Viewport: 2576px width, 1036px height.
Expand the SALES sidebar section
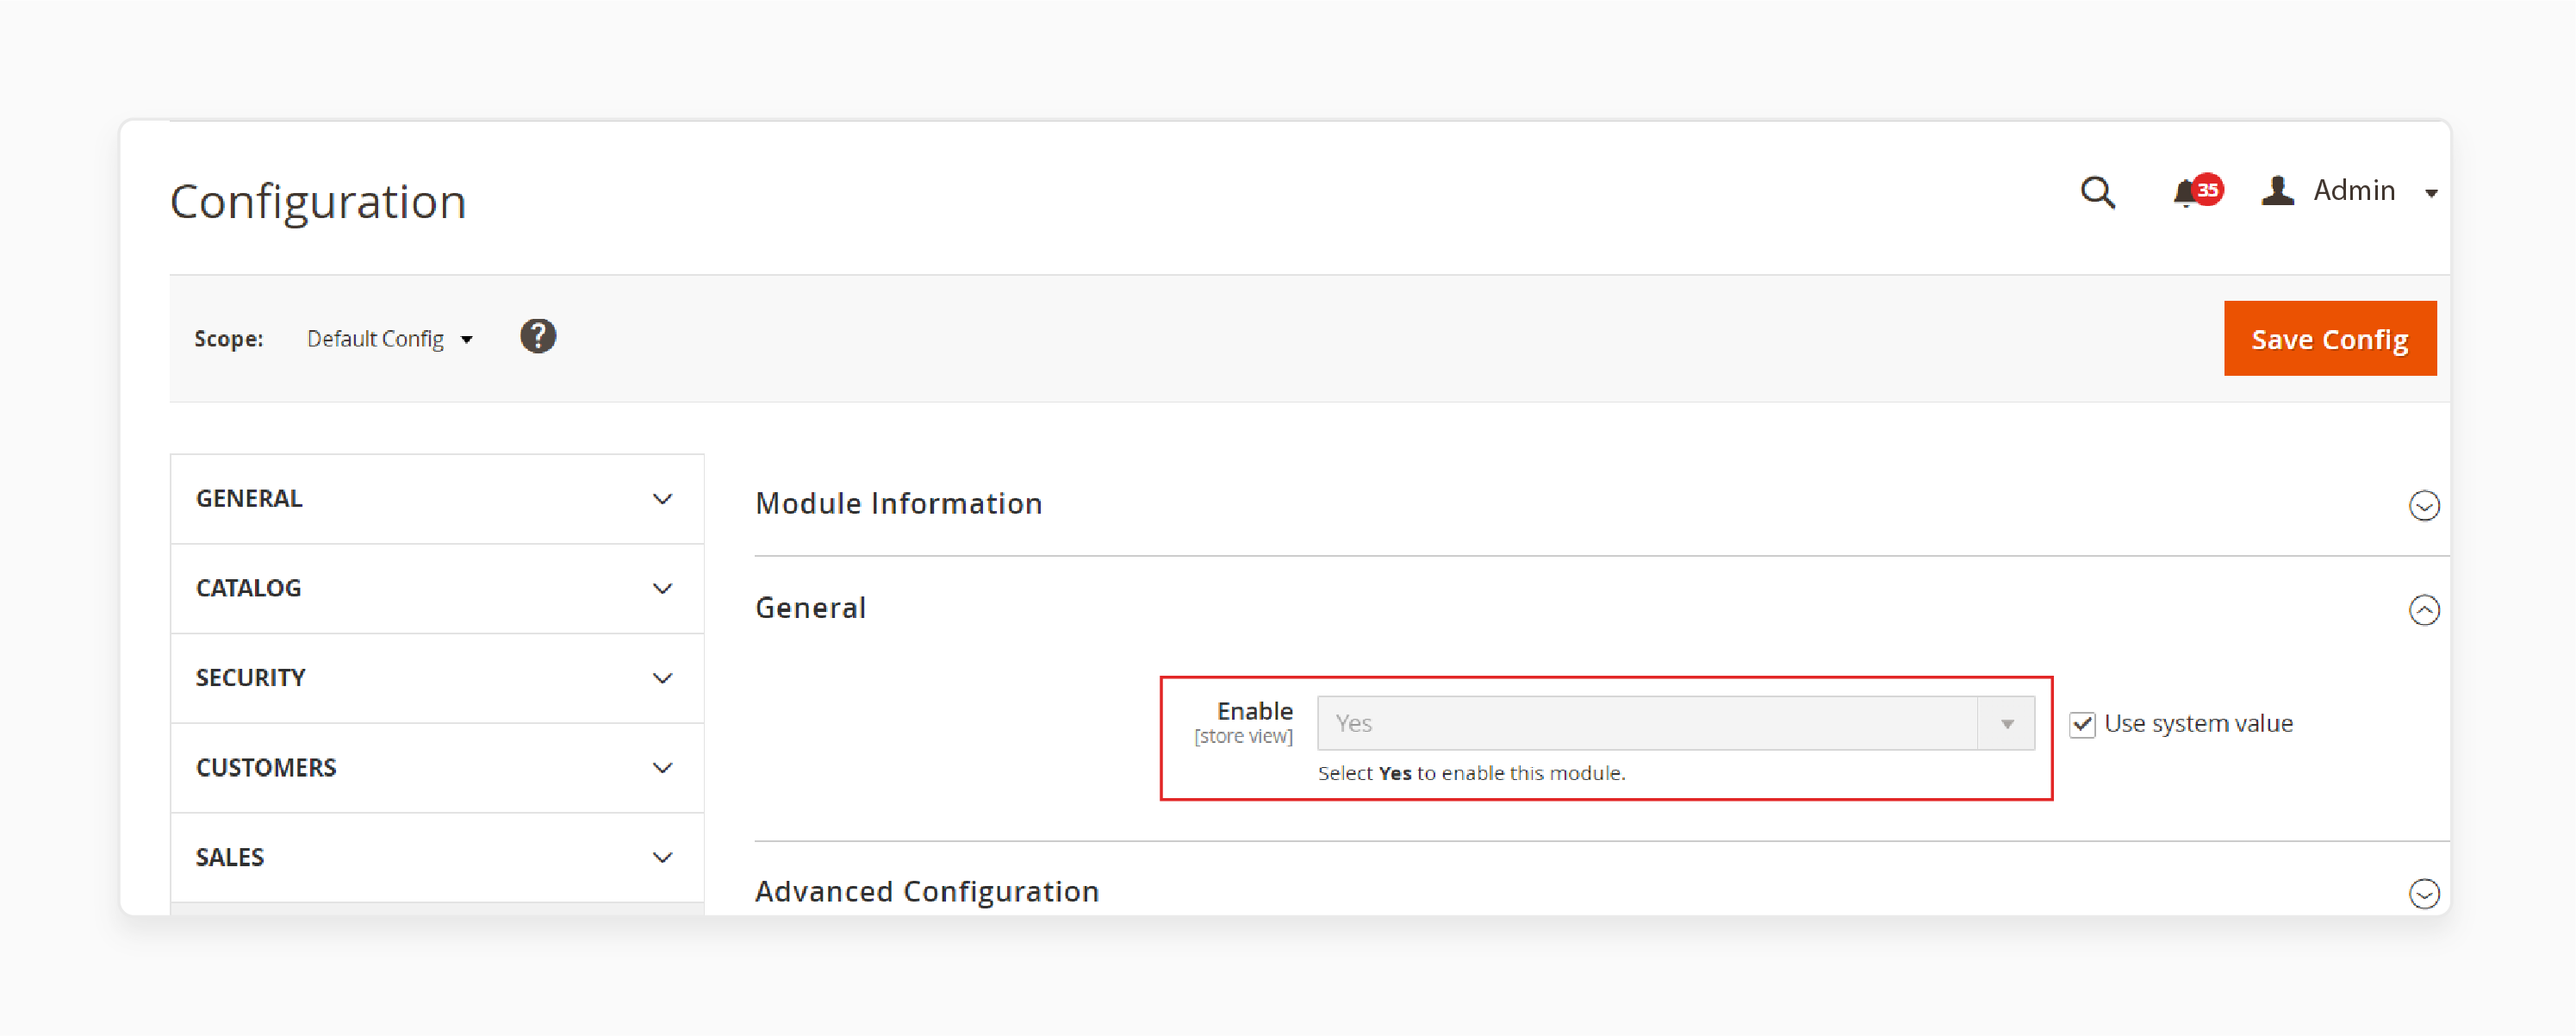[437, 858]
